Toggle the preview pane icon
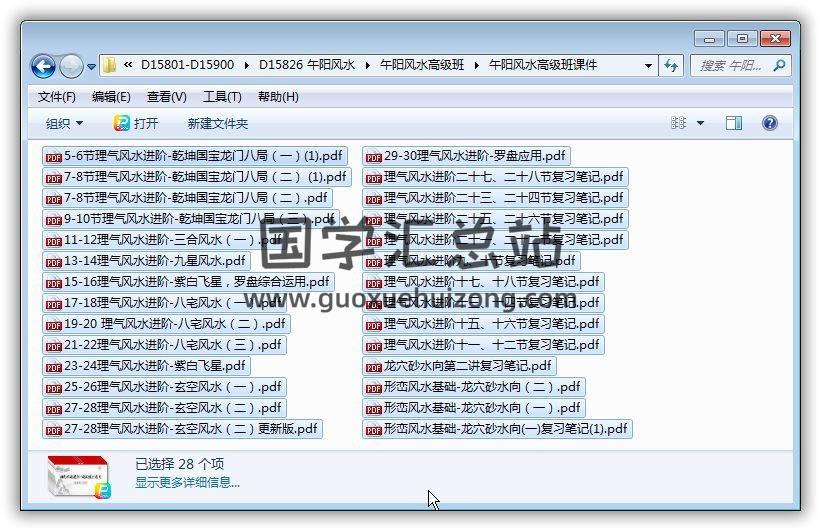This screenshot has height=531, width=821. click(x=734, y=123)
